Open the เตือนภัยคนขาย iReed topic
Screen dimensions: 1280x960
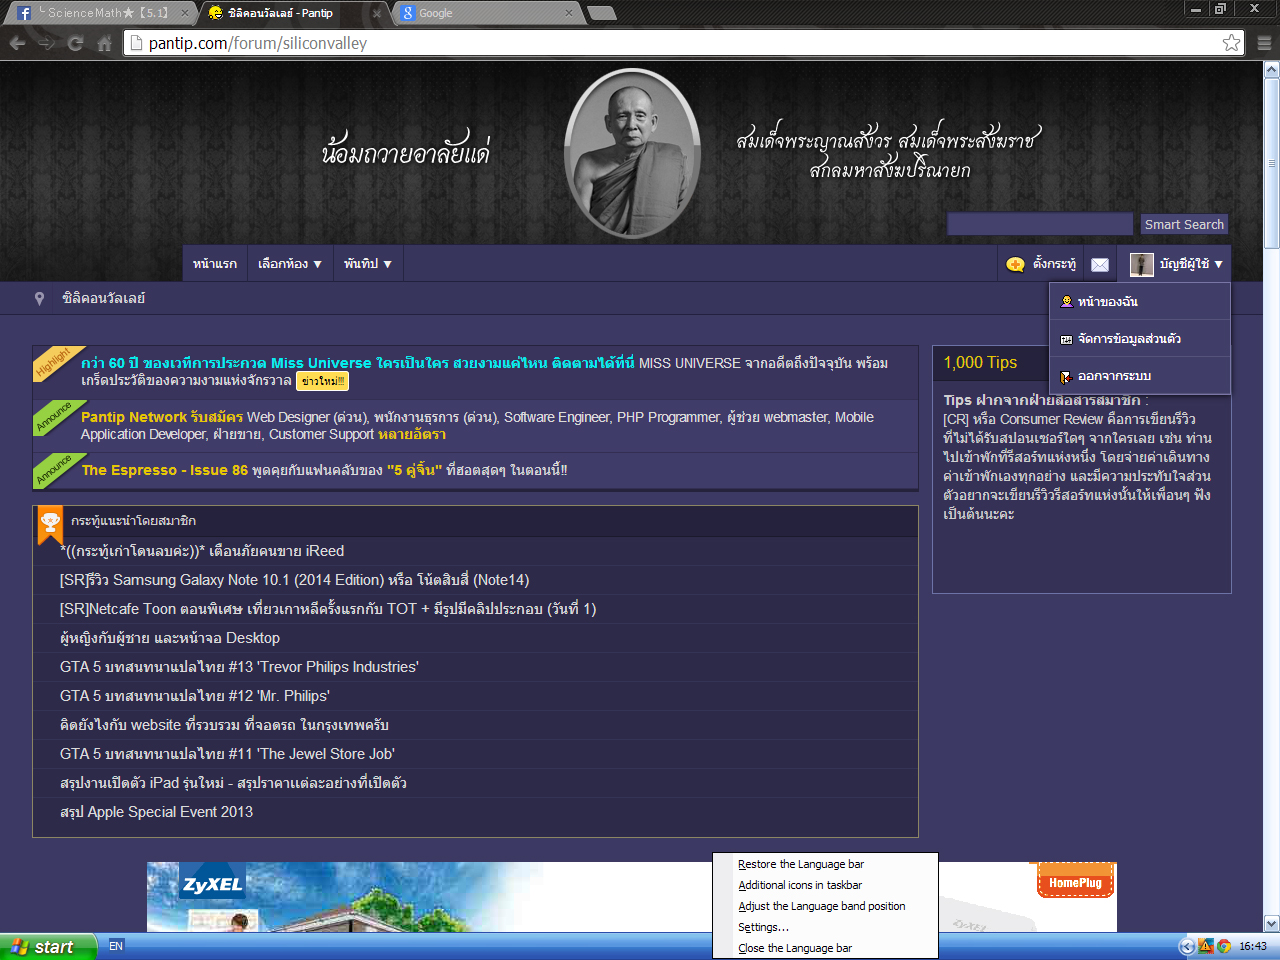[202, 551]
